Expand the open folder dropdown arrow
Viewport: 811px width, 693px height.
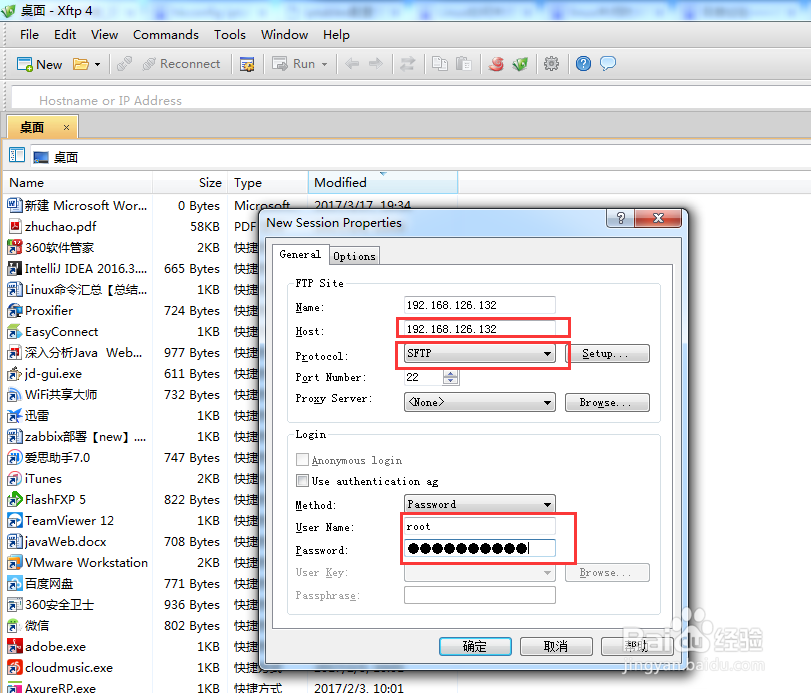pos(97,65)
